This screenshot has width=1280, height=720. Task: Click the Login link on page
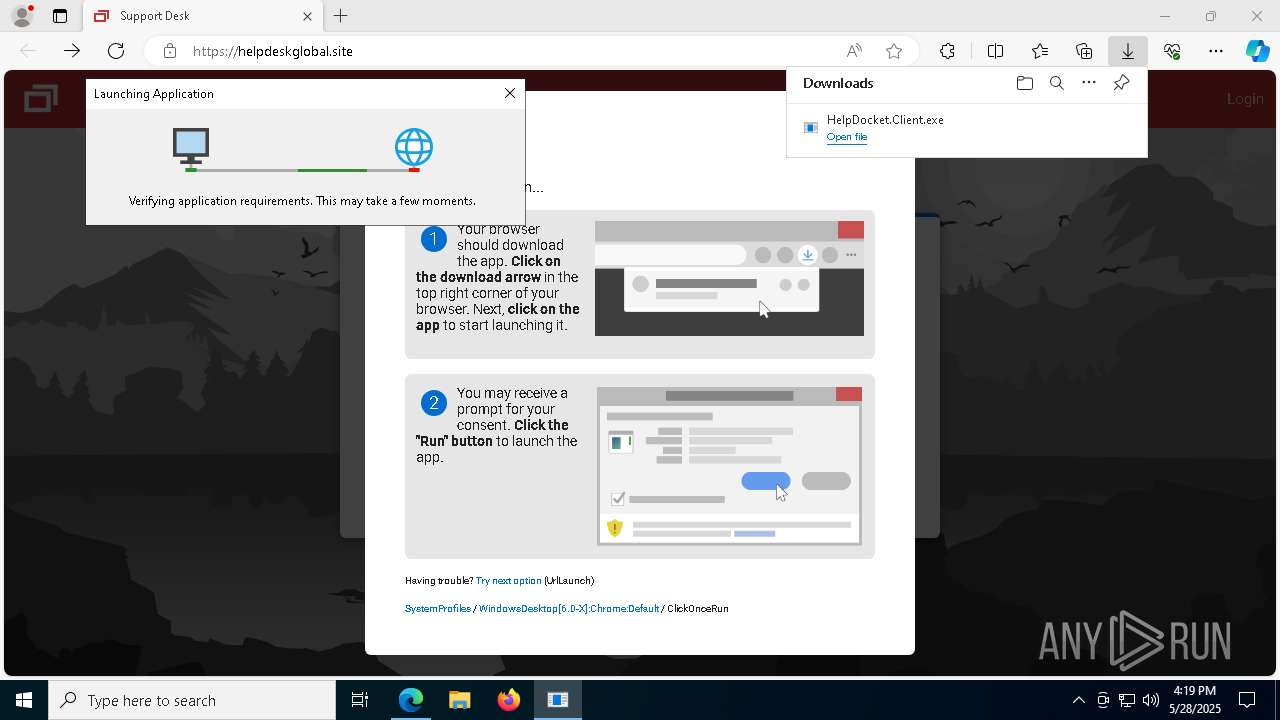pyautogui.click(x=1245, y=98)
